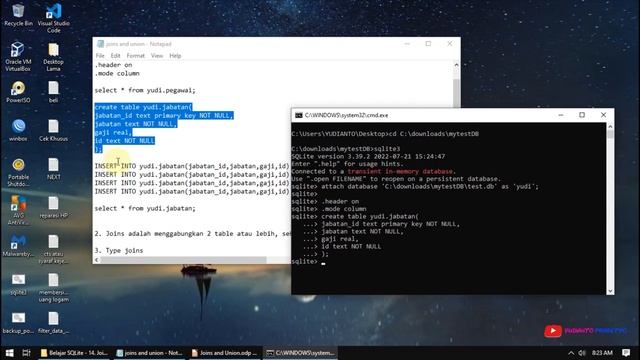Close the cmd.exe window
This screenshot has height=360, width=640.
pos(603,115)
